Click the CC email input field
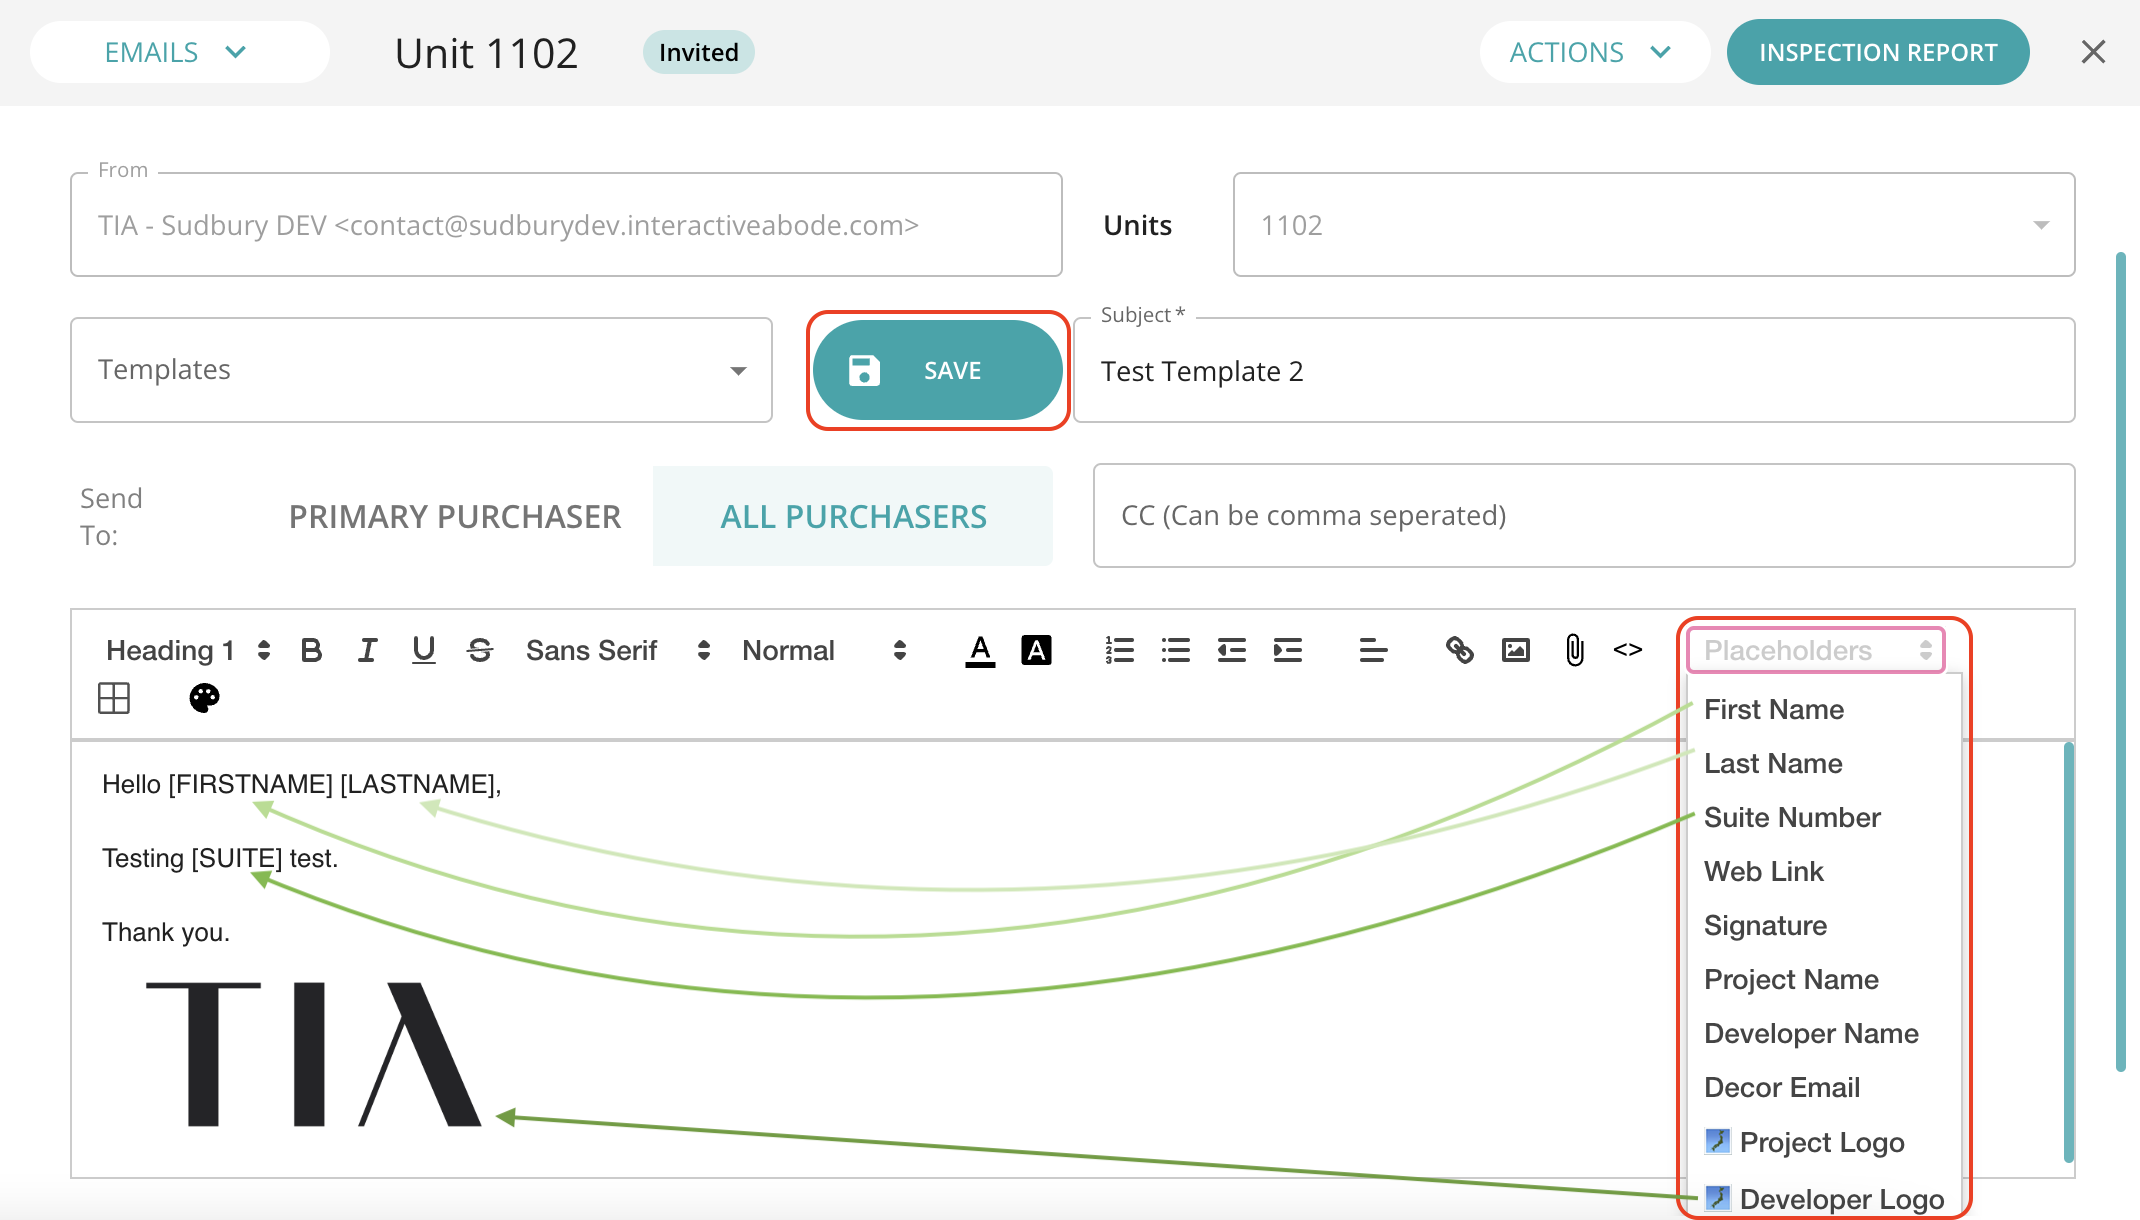 point(1584,516)
